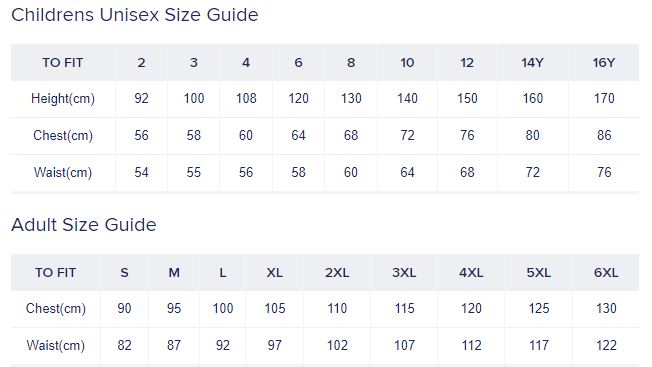Select height value 170 cell
Viewport: 652px width, 367px height.
click(x=604, y=99)
